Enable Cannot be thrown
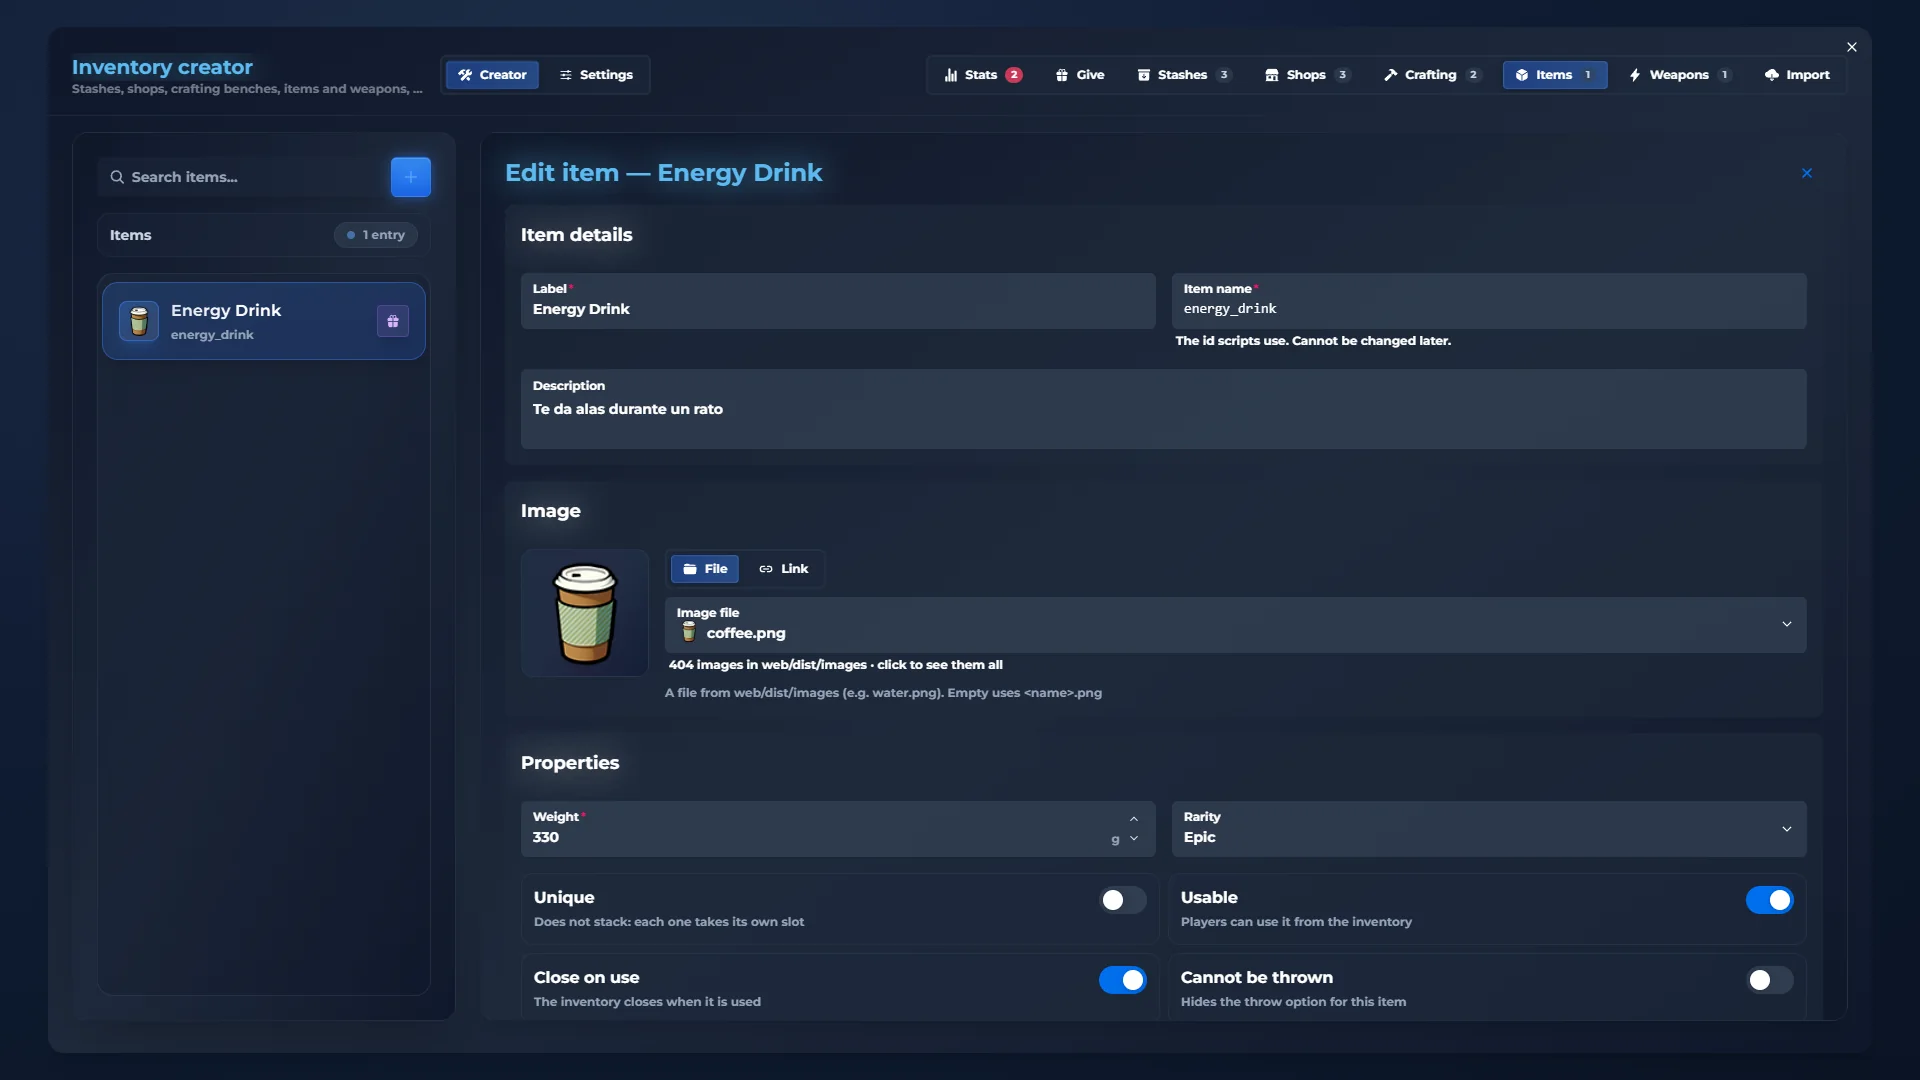The image size is (1920, 1080). 1770,980
